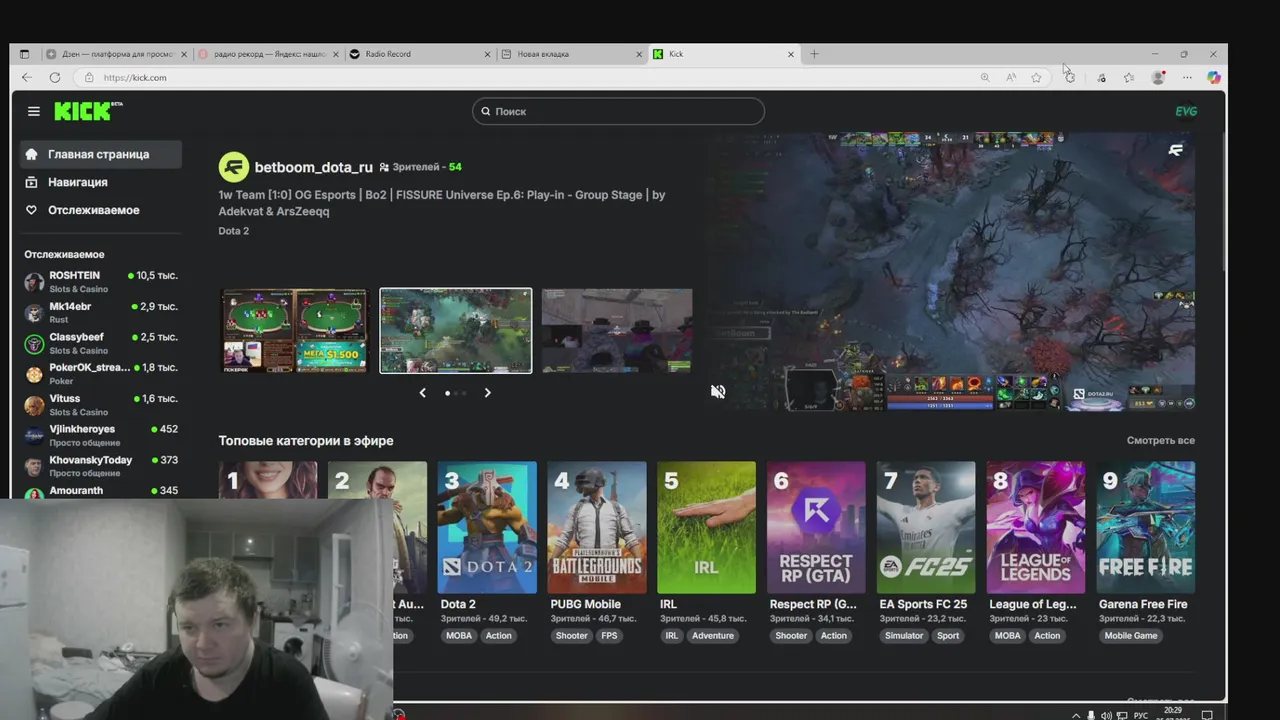Open Mk14ebr followed channel

point(101,312)
